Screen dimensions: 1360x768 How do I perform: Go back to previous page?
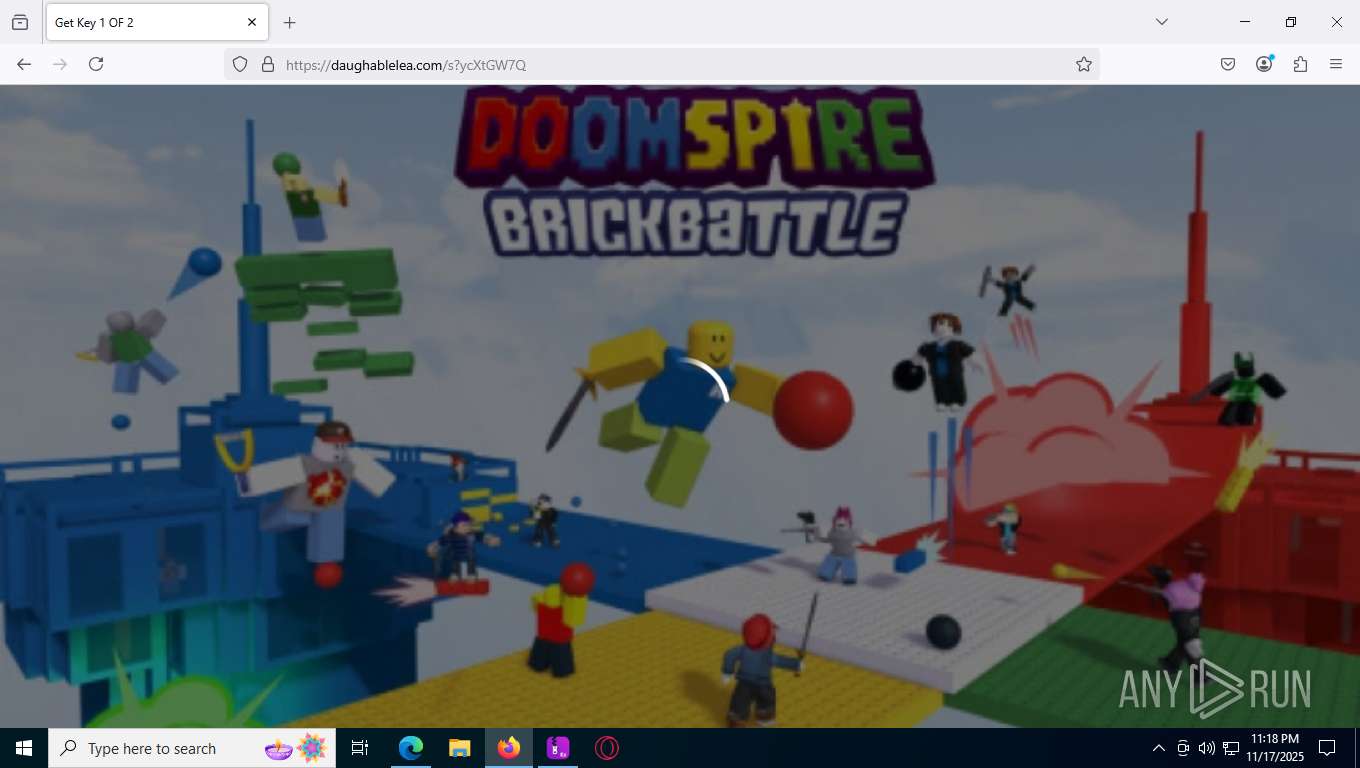(24, 64)
